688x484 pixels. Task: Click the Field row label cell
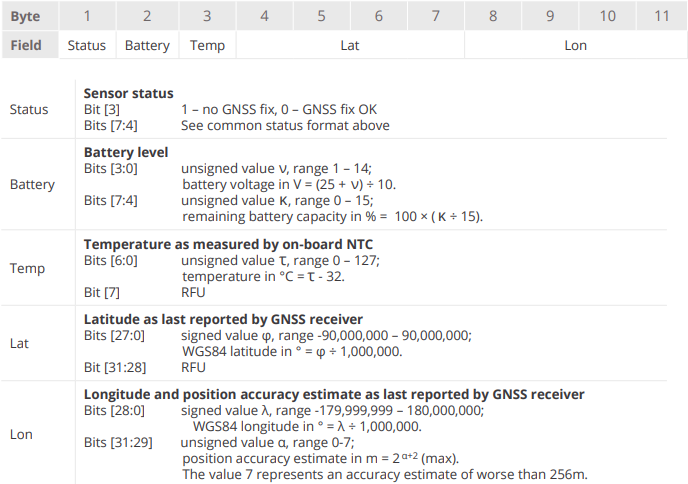pyautogui.click(x=26, y=45)
